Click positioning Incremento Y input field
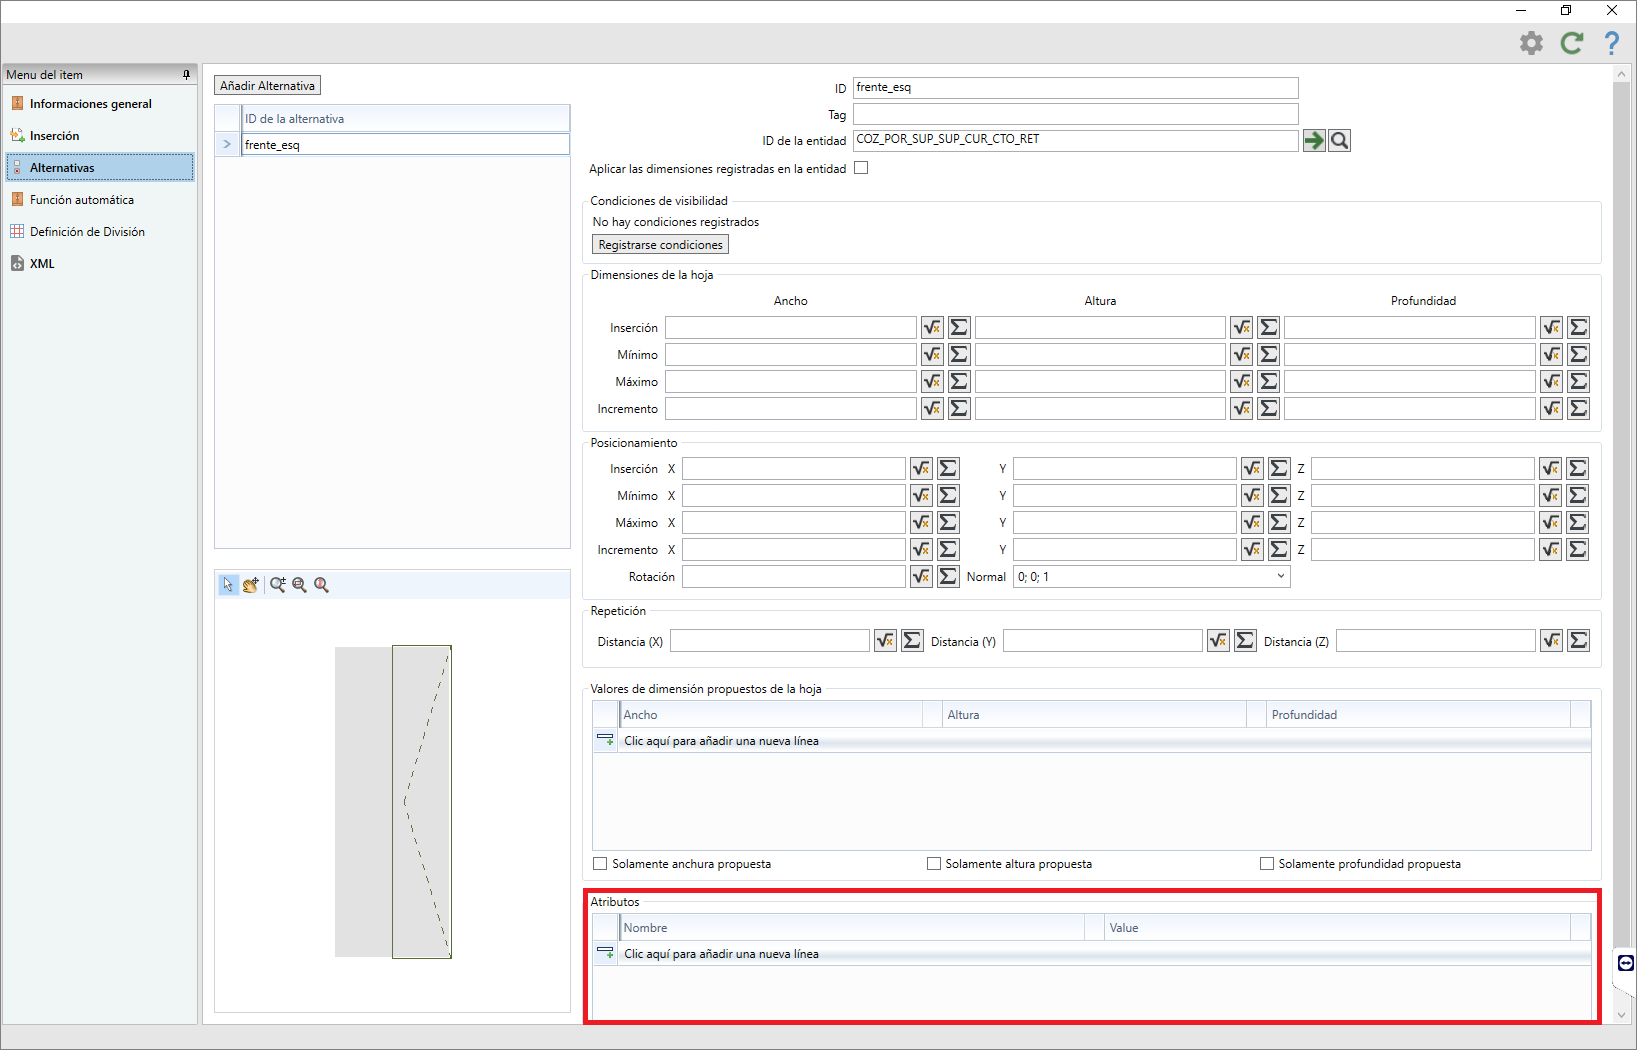 (x=1125, y=550)
